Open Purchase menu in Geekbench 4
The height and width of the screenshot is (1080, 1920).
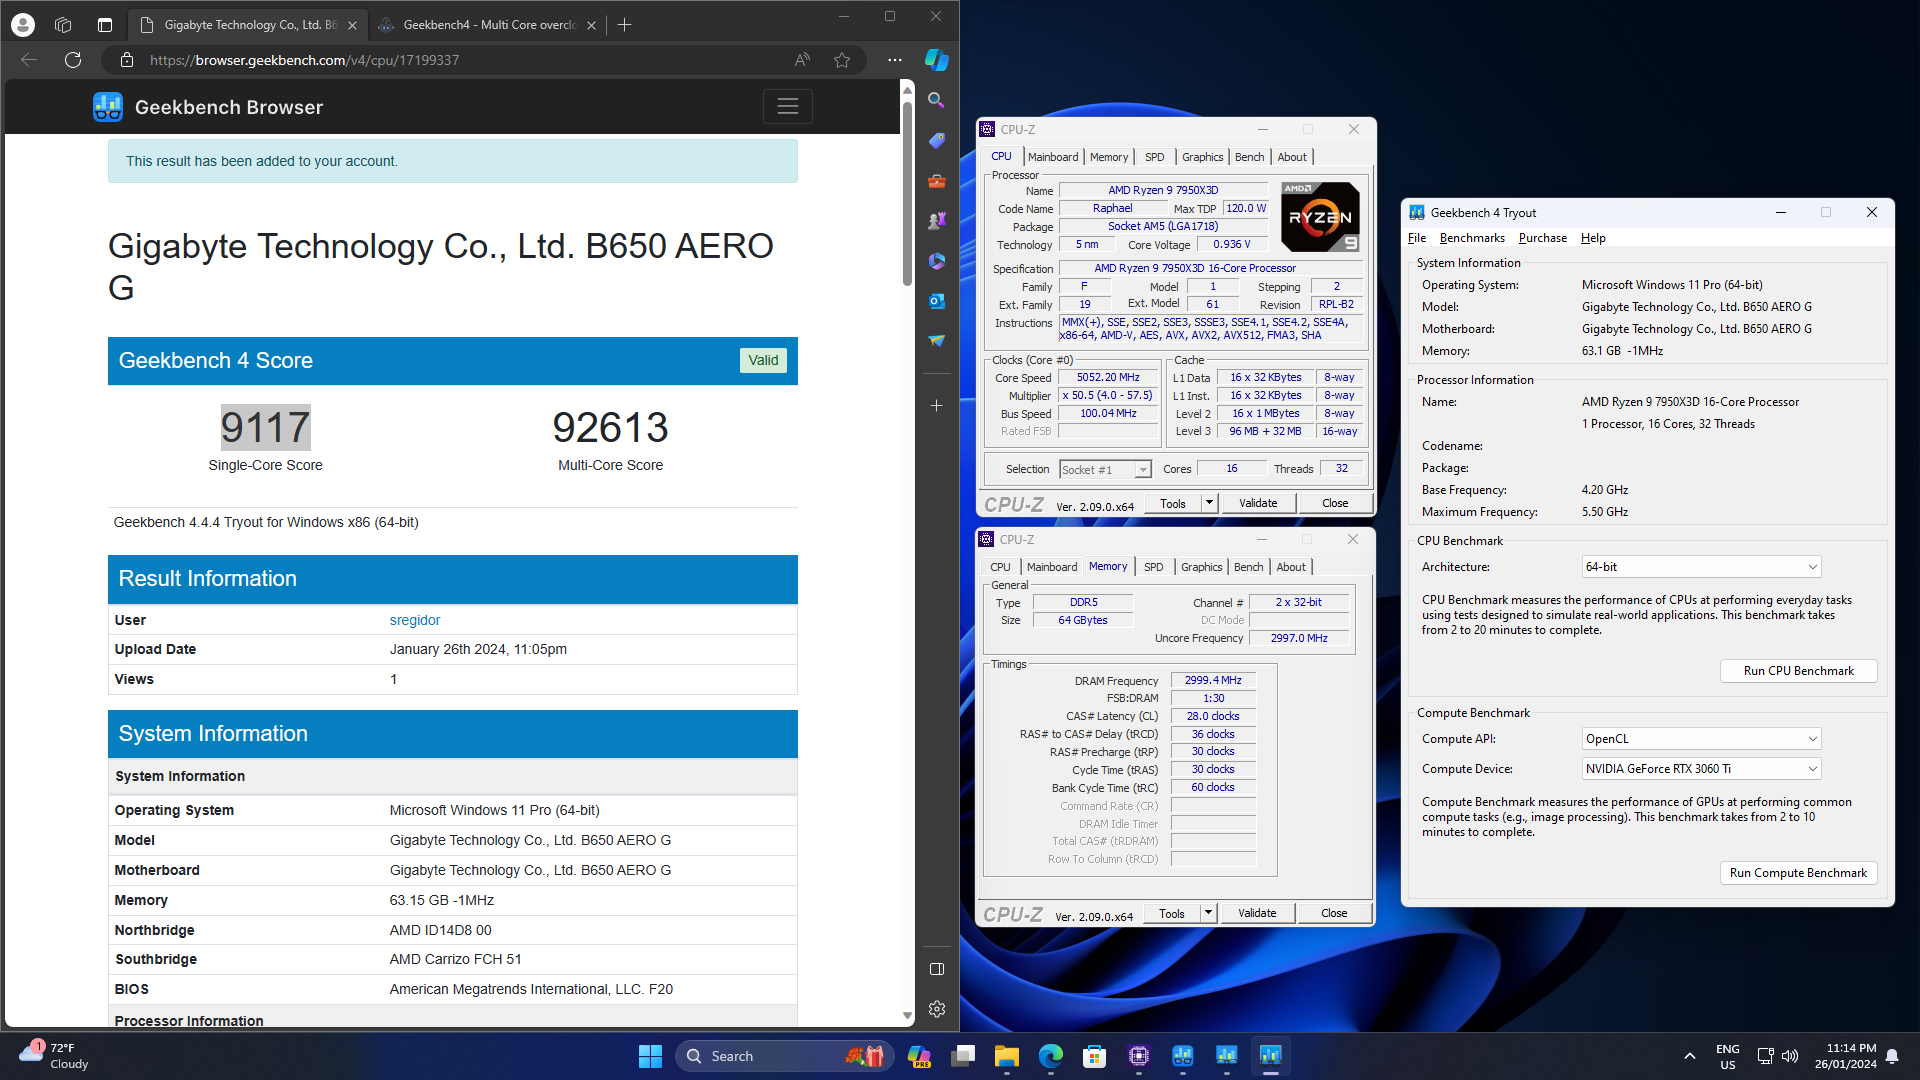1542,238
